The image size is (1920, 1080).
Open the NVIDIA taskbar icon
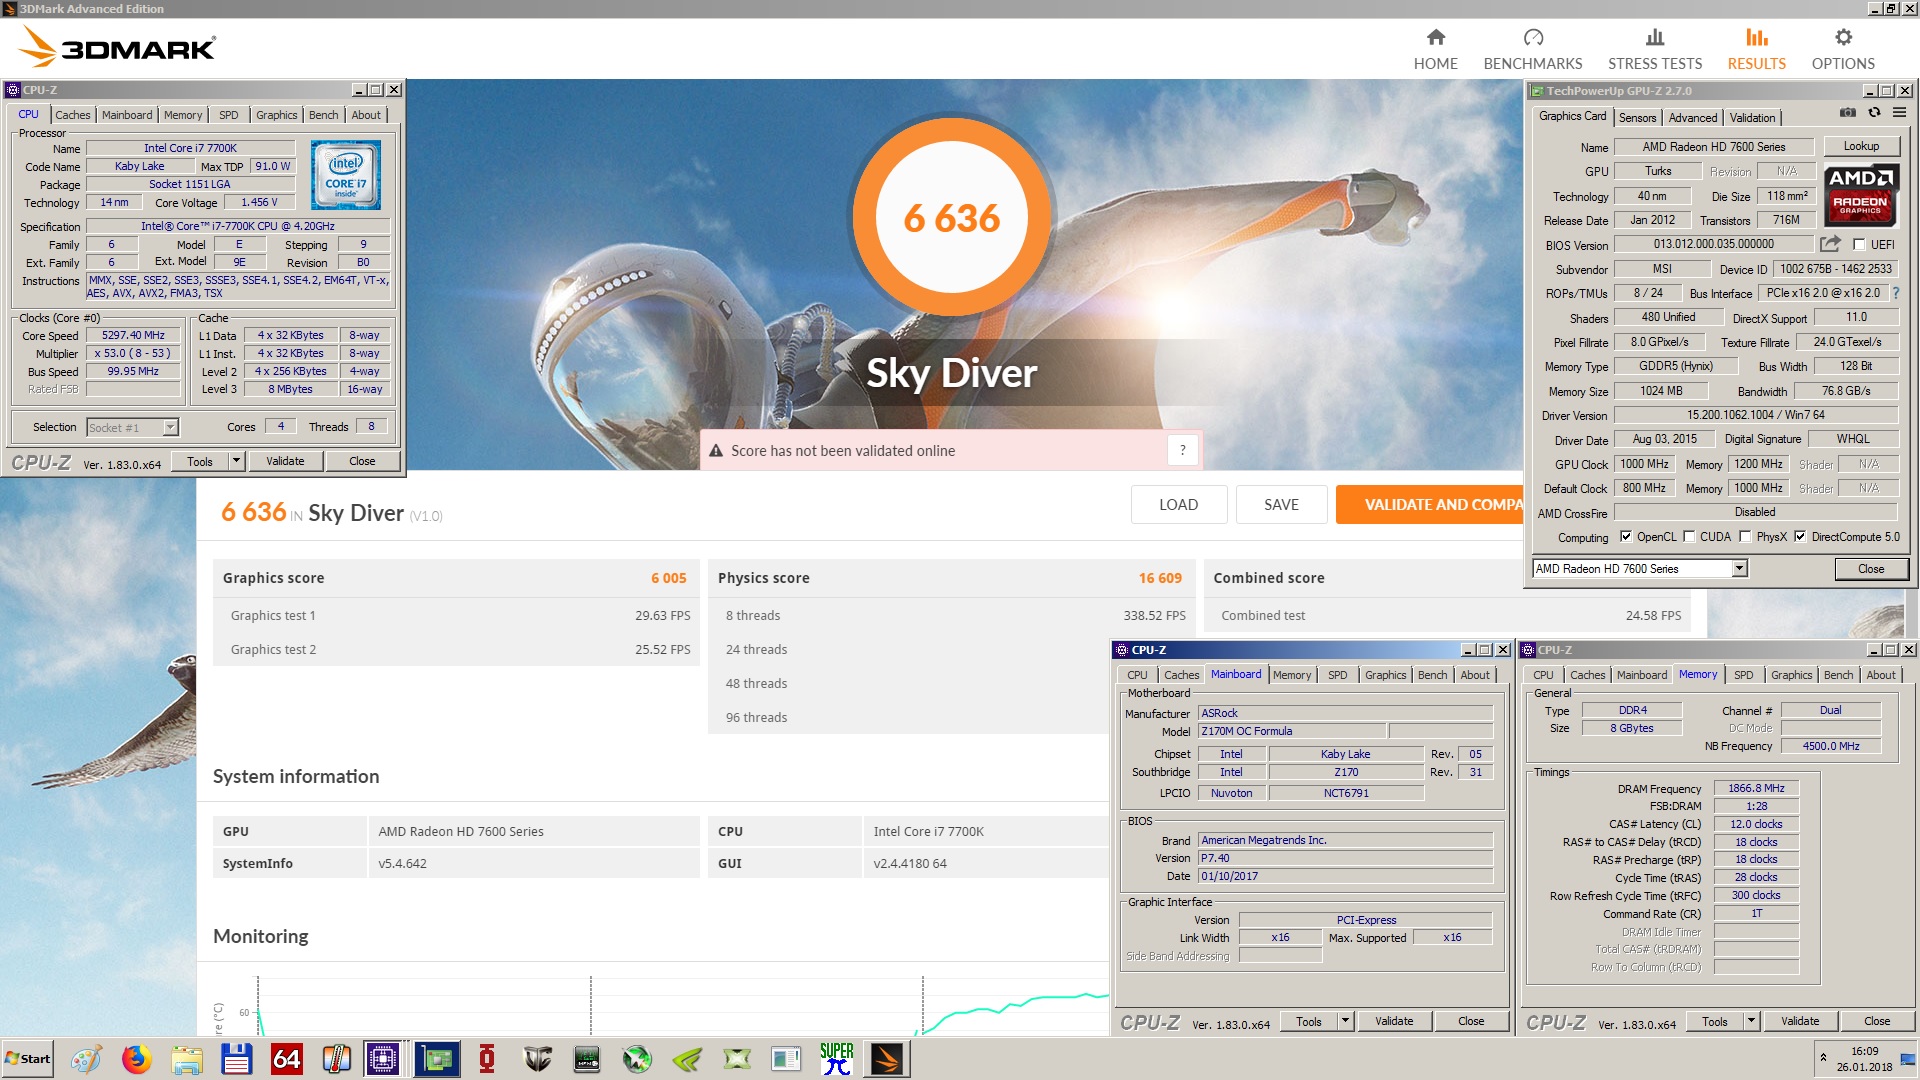(x=687, y=1059)
